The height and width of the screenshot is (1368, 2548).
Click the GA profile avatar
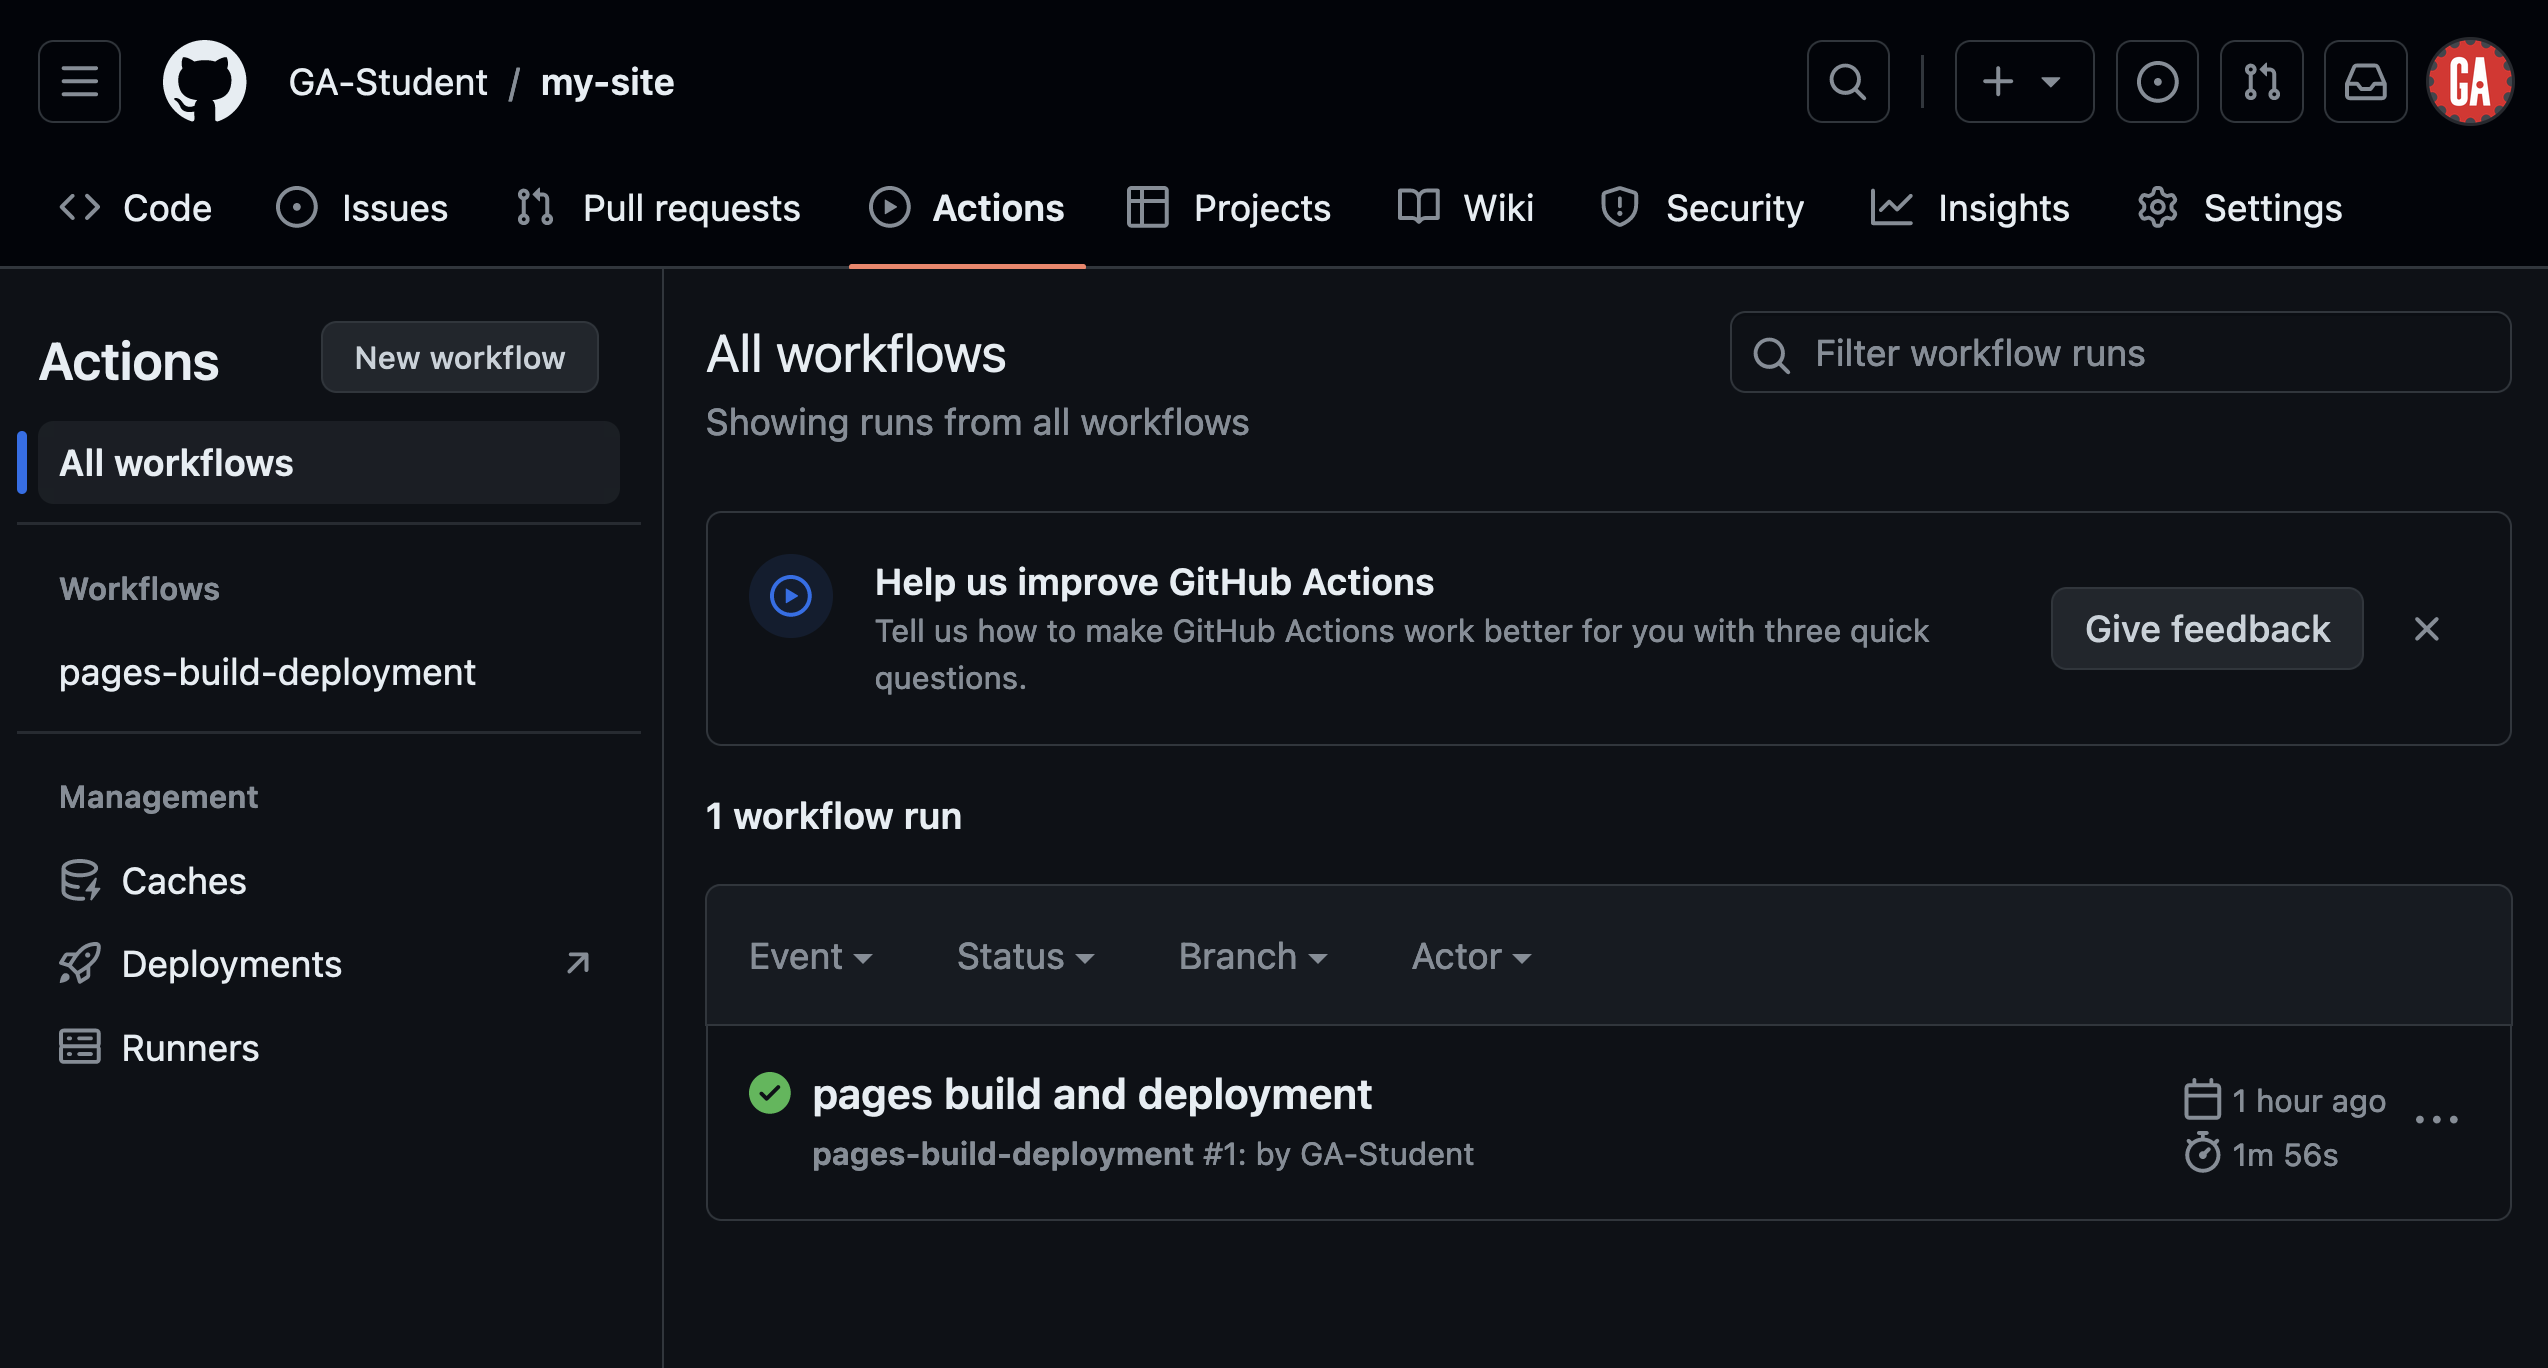[x=2469, y=81]
